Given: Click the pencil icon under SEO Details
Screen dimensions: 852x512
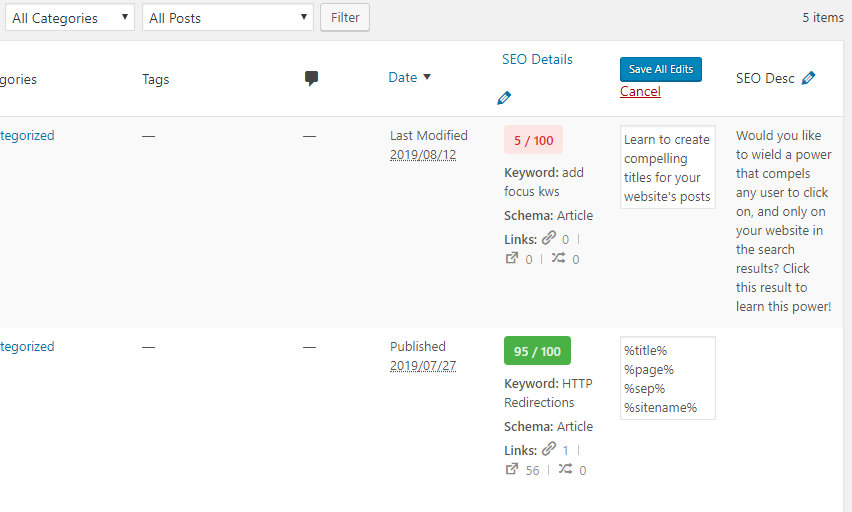Looking at the screenshot, I should [504, 98].
